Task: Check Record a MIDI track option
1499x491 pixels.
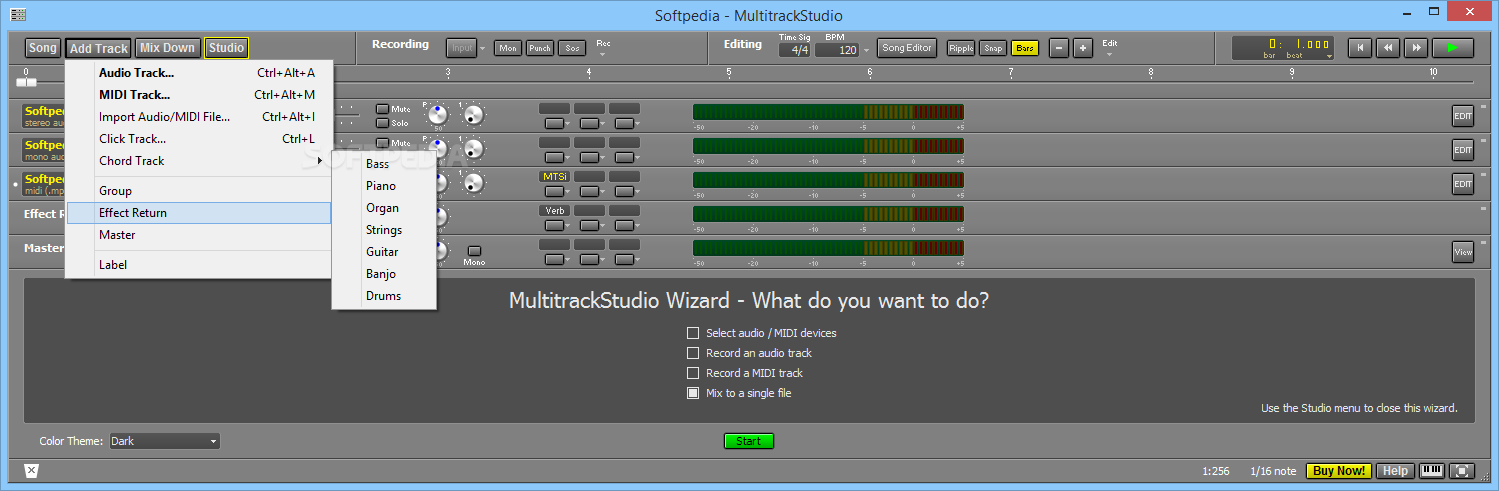Action: [x=693, y=373]
